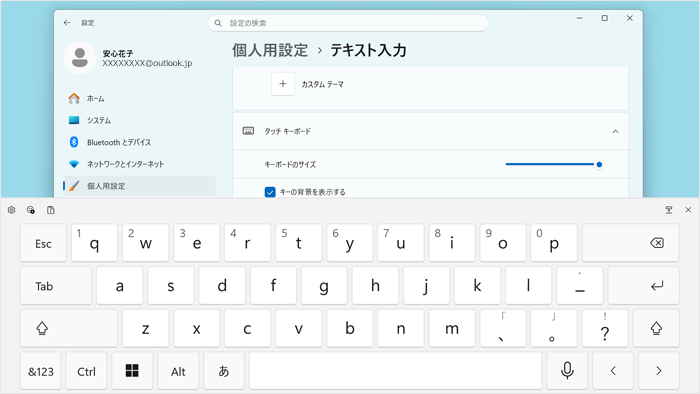The height and width of the screenshot is (394, 700).
Task: Collapse the タッチ キーボード section
Action: click(x=615, y=131)
